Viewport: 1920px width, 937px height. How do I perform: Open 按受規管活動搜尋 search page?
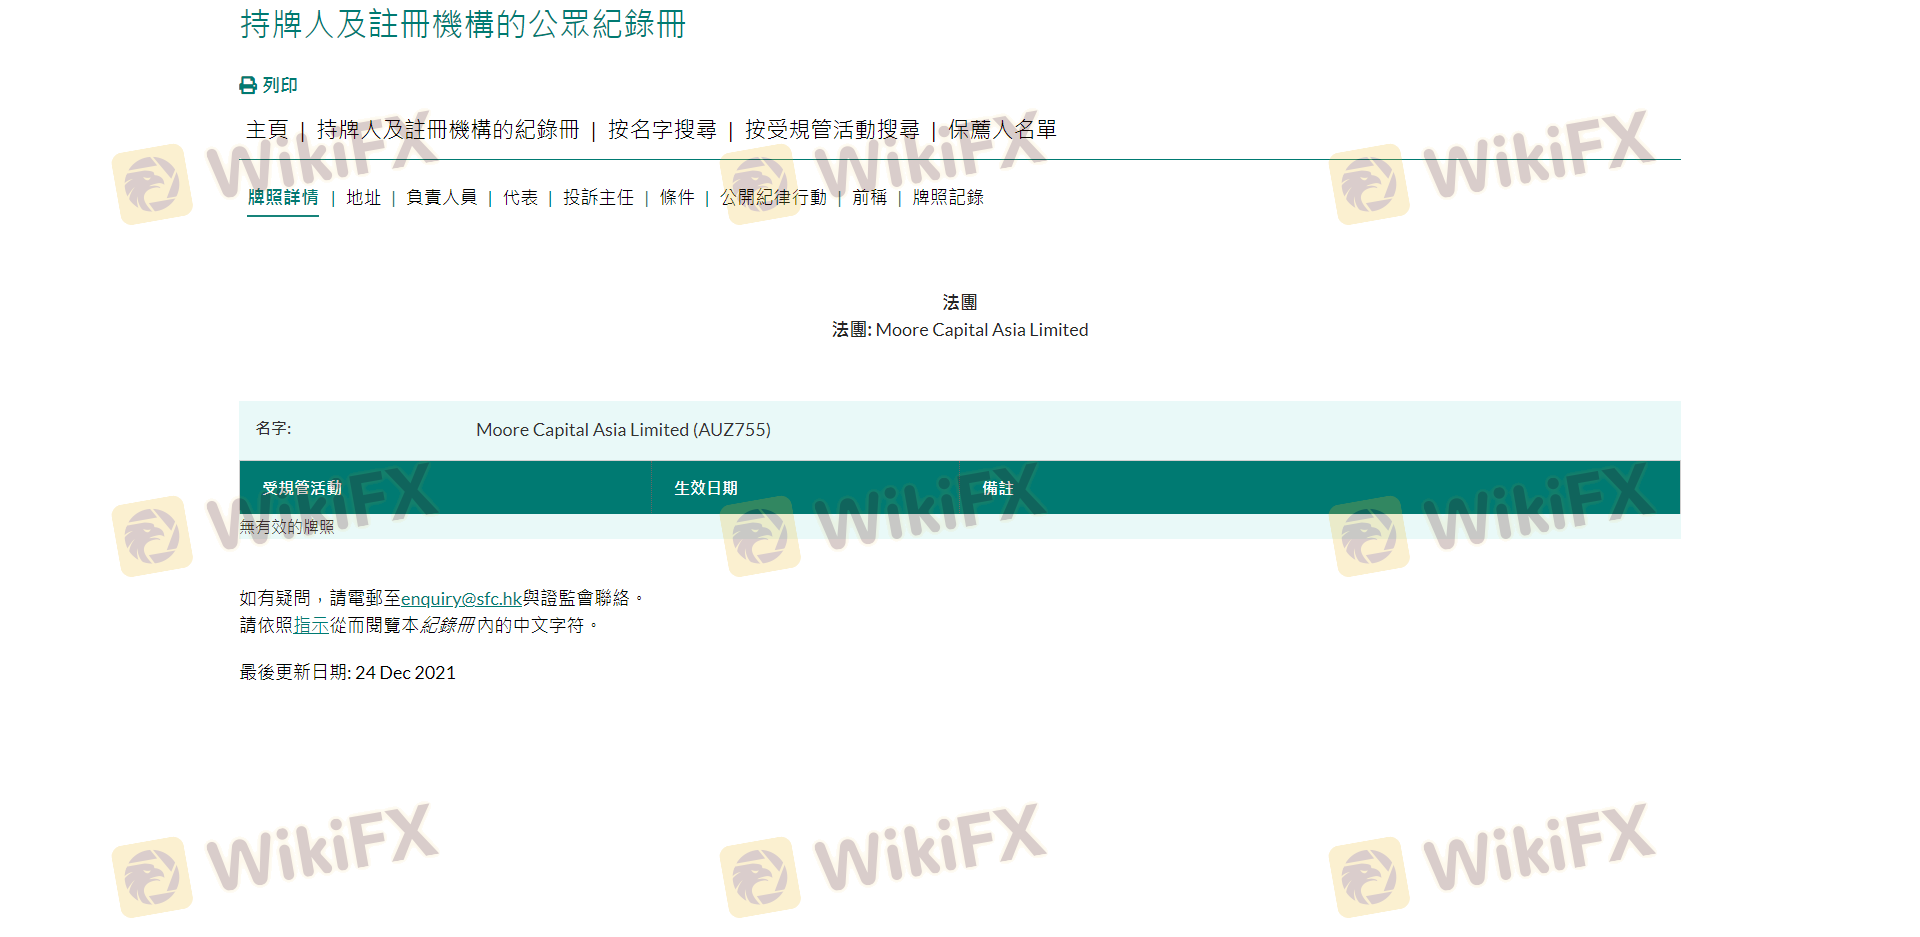pyautogui.click(x=832, y=130)
